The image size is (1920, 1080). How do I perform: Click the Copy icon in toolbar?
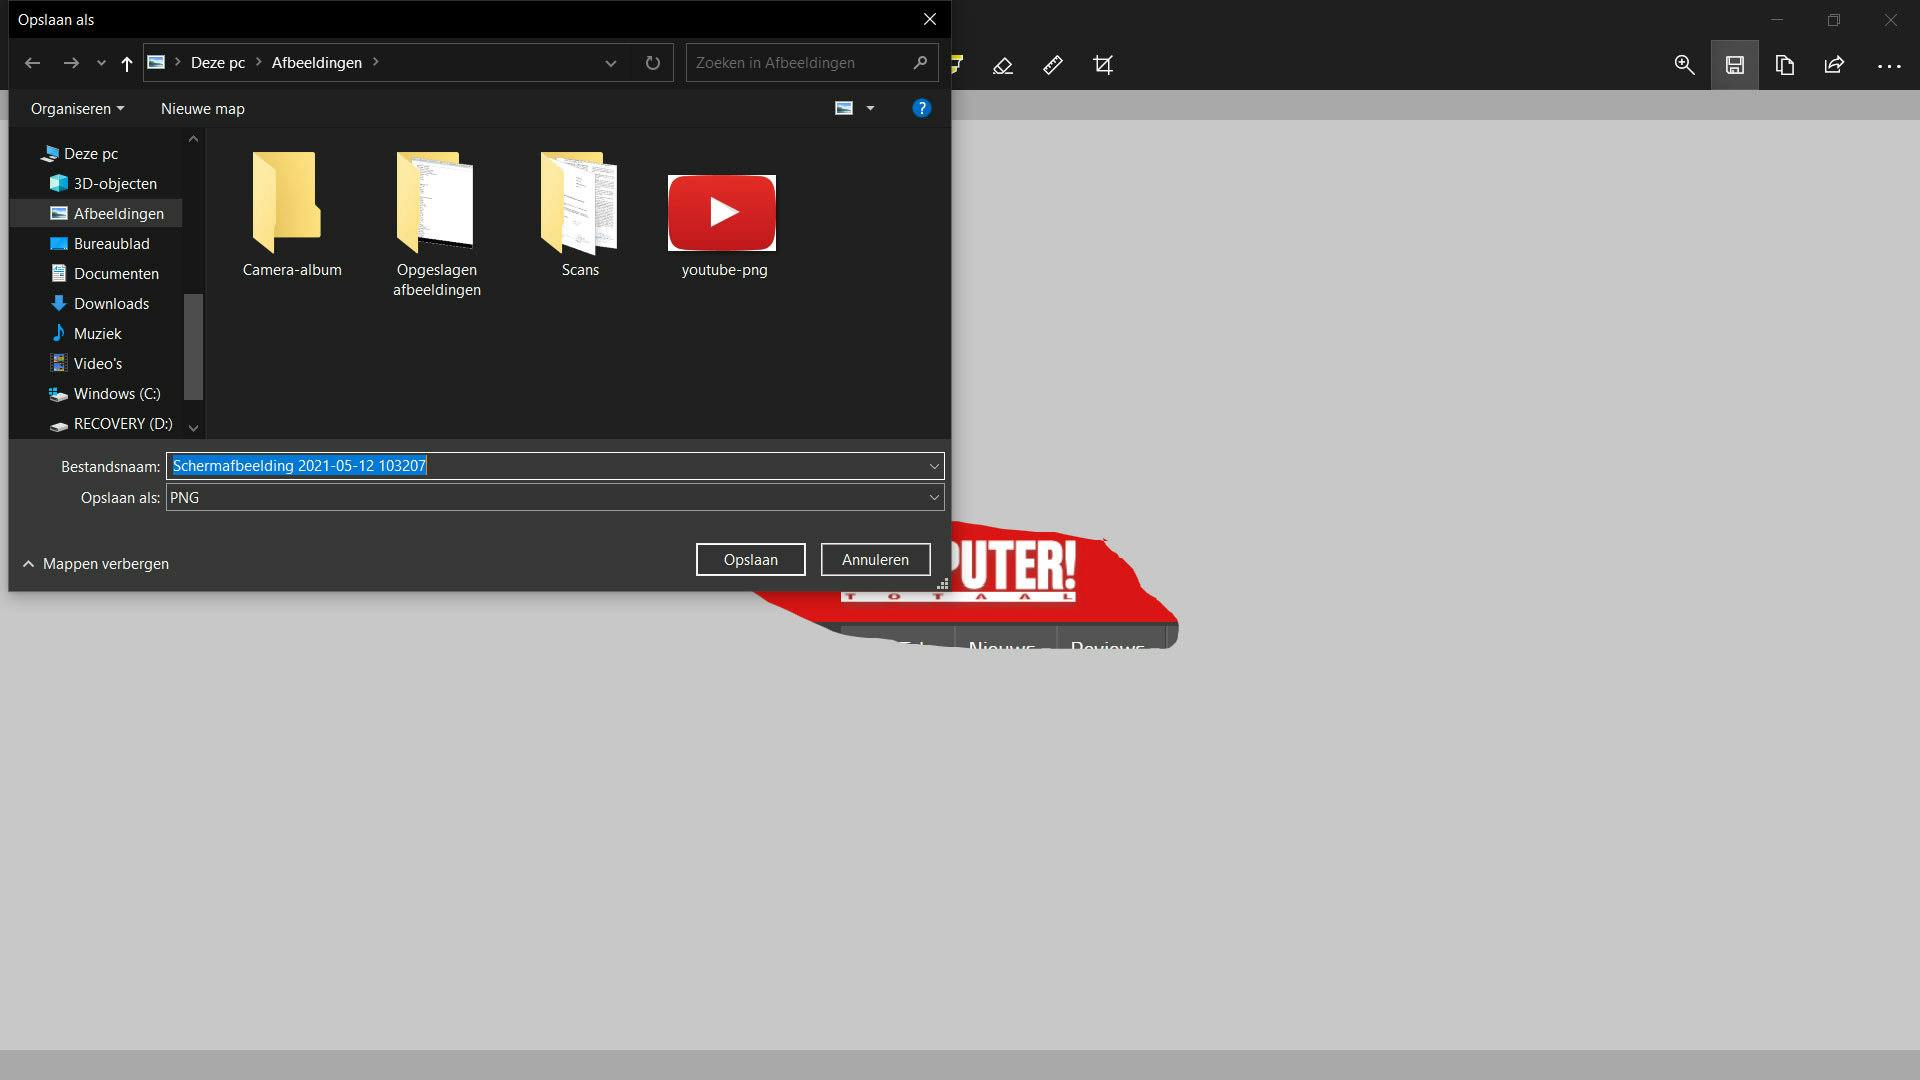pyautogui.click(x=1784, y=66)
